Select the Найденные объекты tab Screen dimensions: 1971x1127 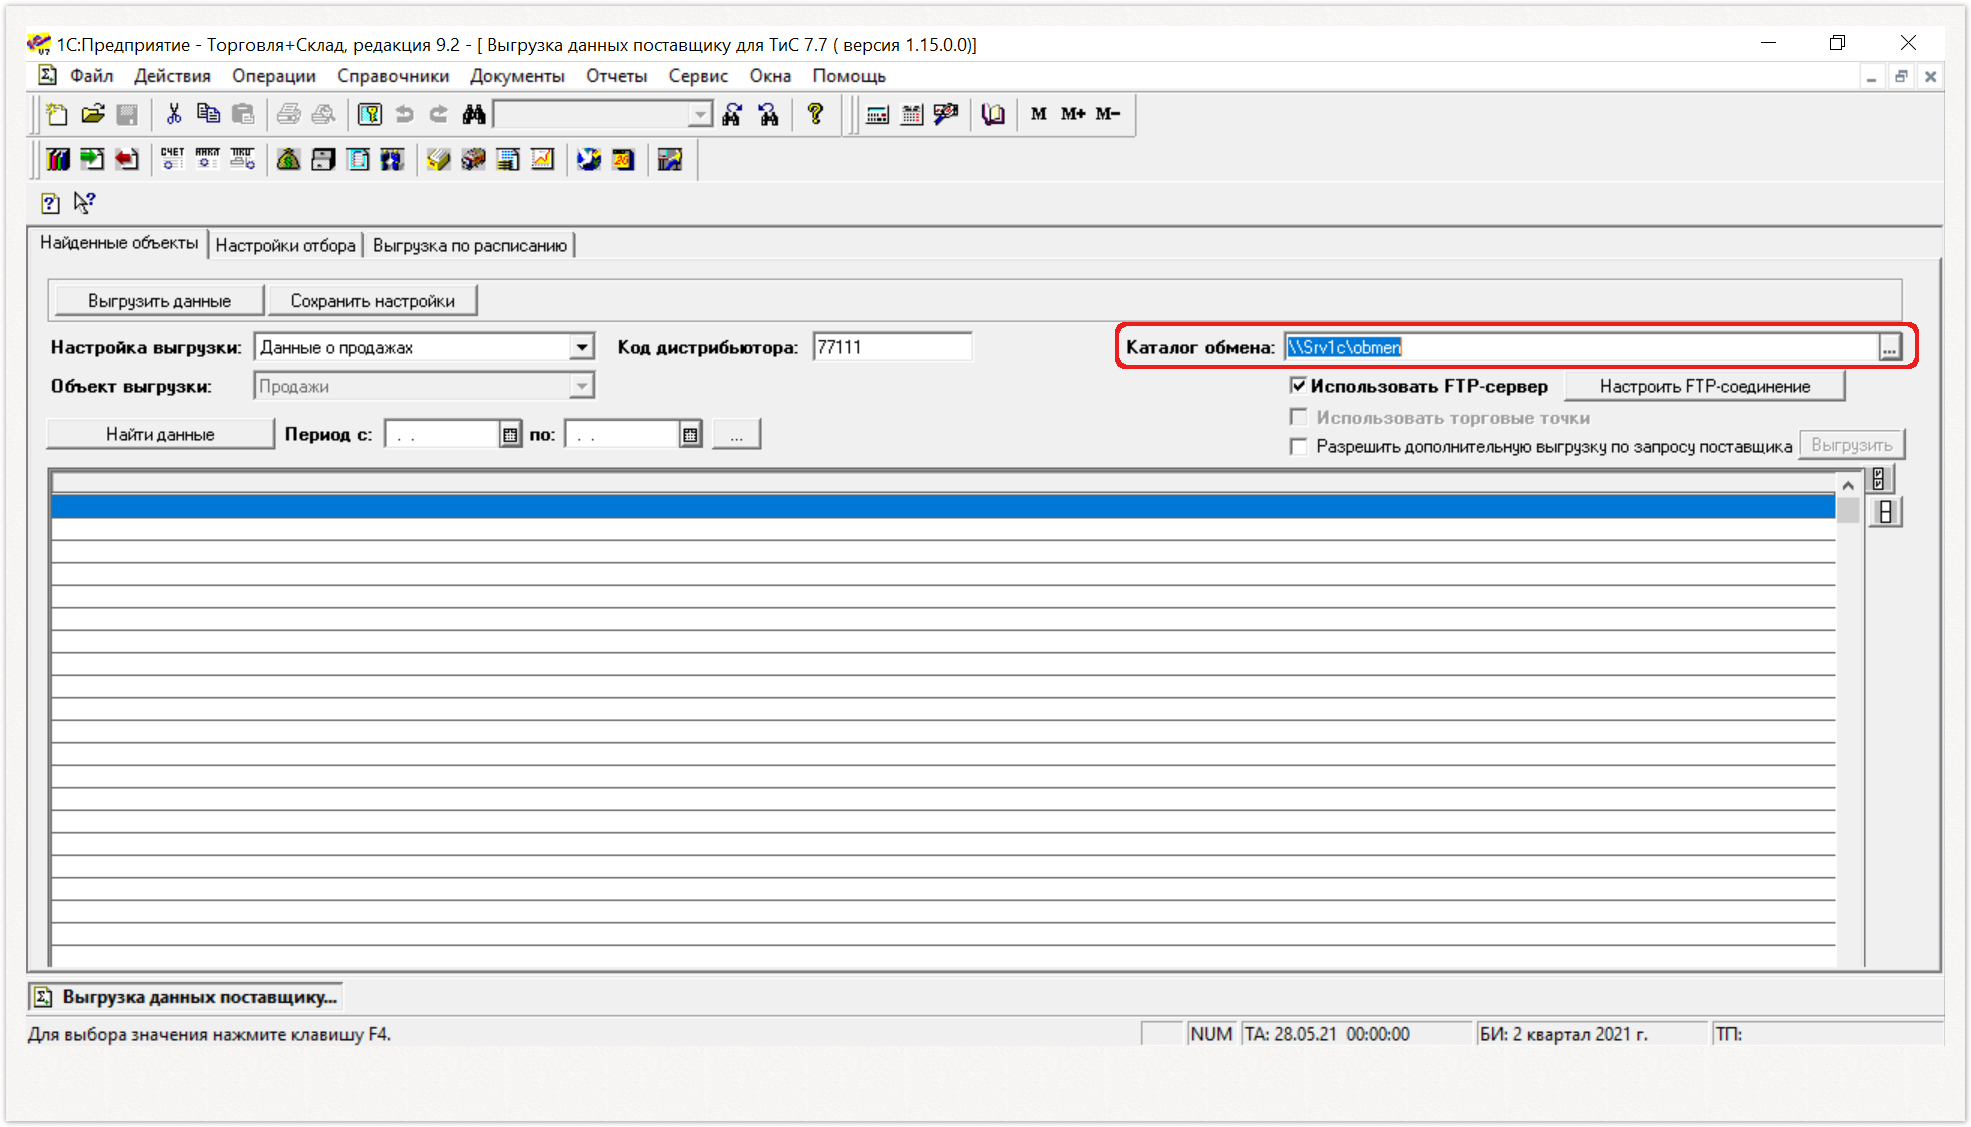pos(119,243)
